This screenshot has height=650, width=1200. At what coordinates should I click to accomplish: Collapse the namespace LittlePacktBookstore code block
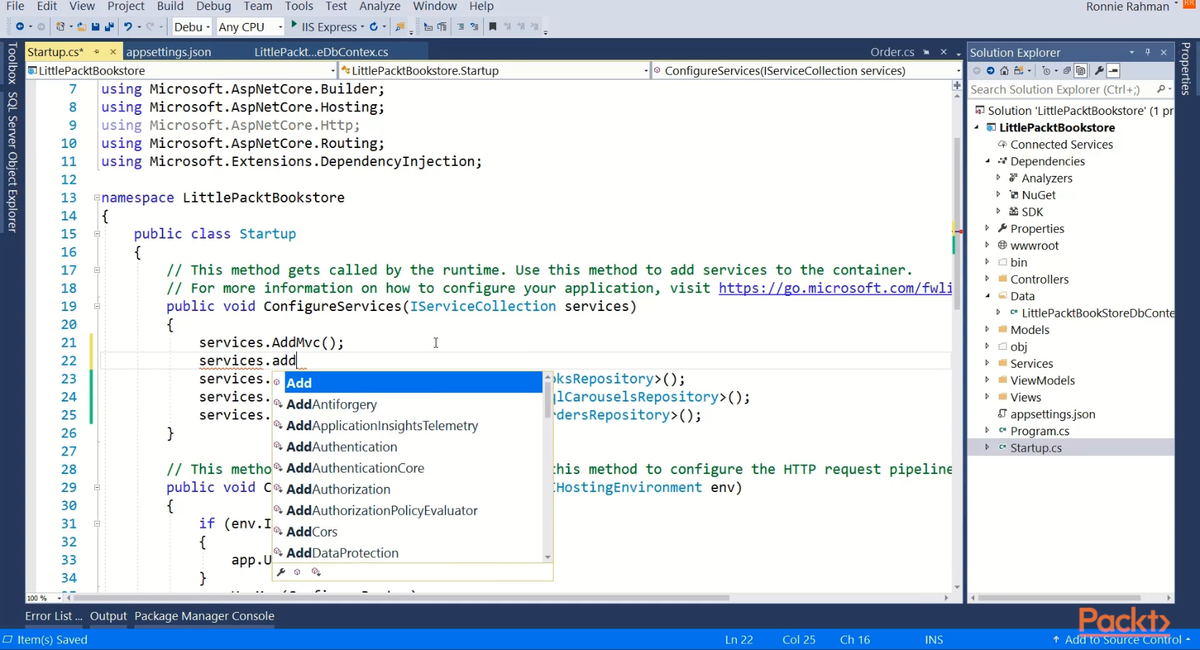(96, 197)
